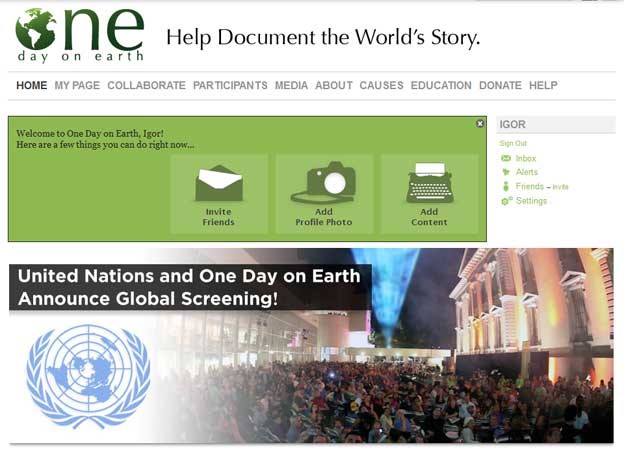Open the COLLABORATE menu item
624x449 pixels.
[146, 85]
